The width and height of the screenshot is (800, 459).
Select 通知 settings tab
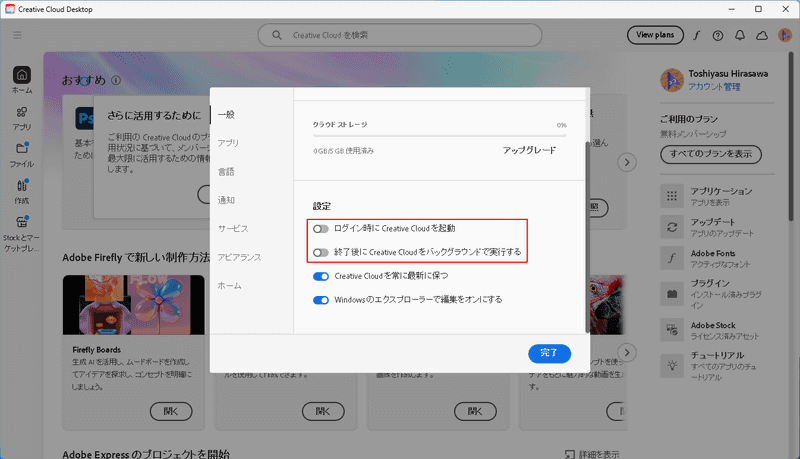[x=227, y=200]
